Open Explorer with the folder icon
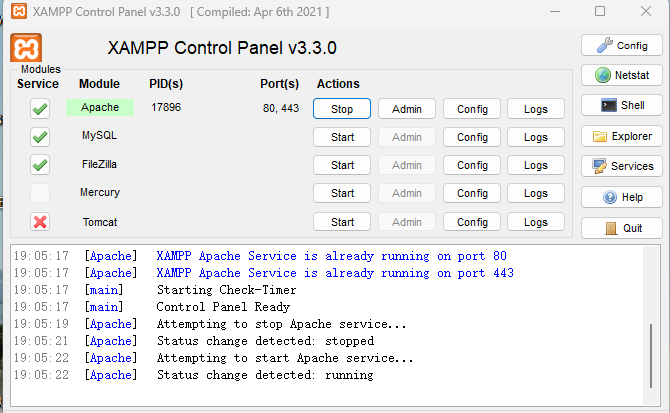Viewport: 670px width, 413px height. pyautogui.click(x=622, y=136)
